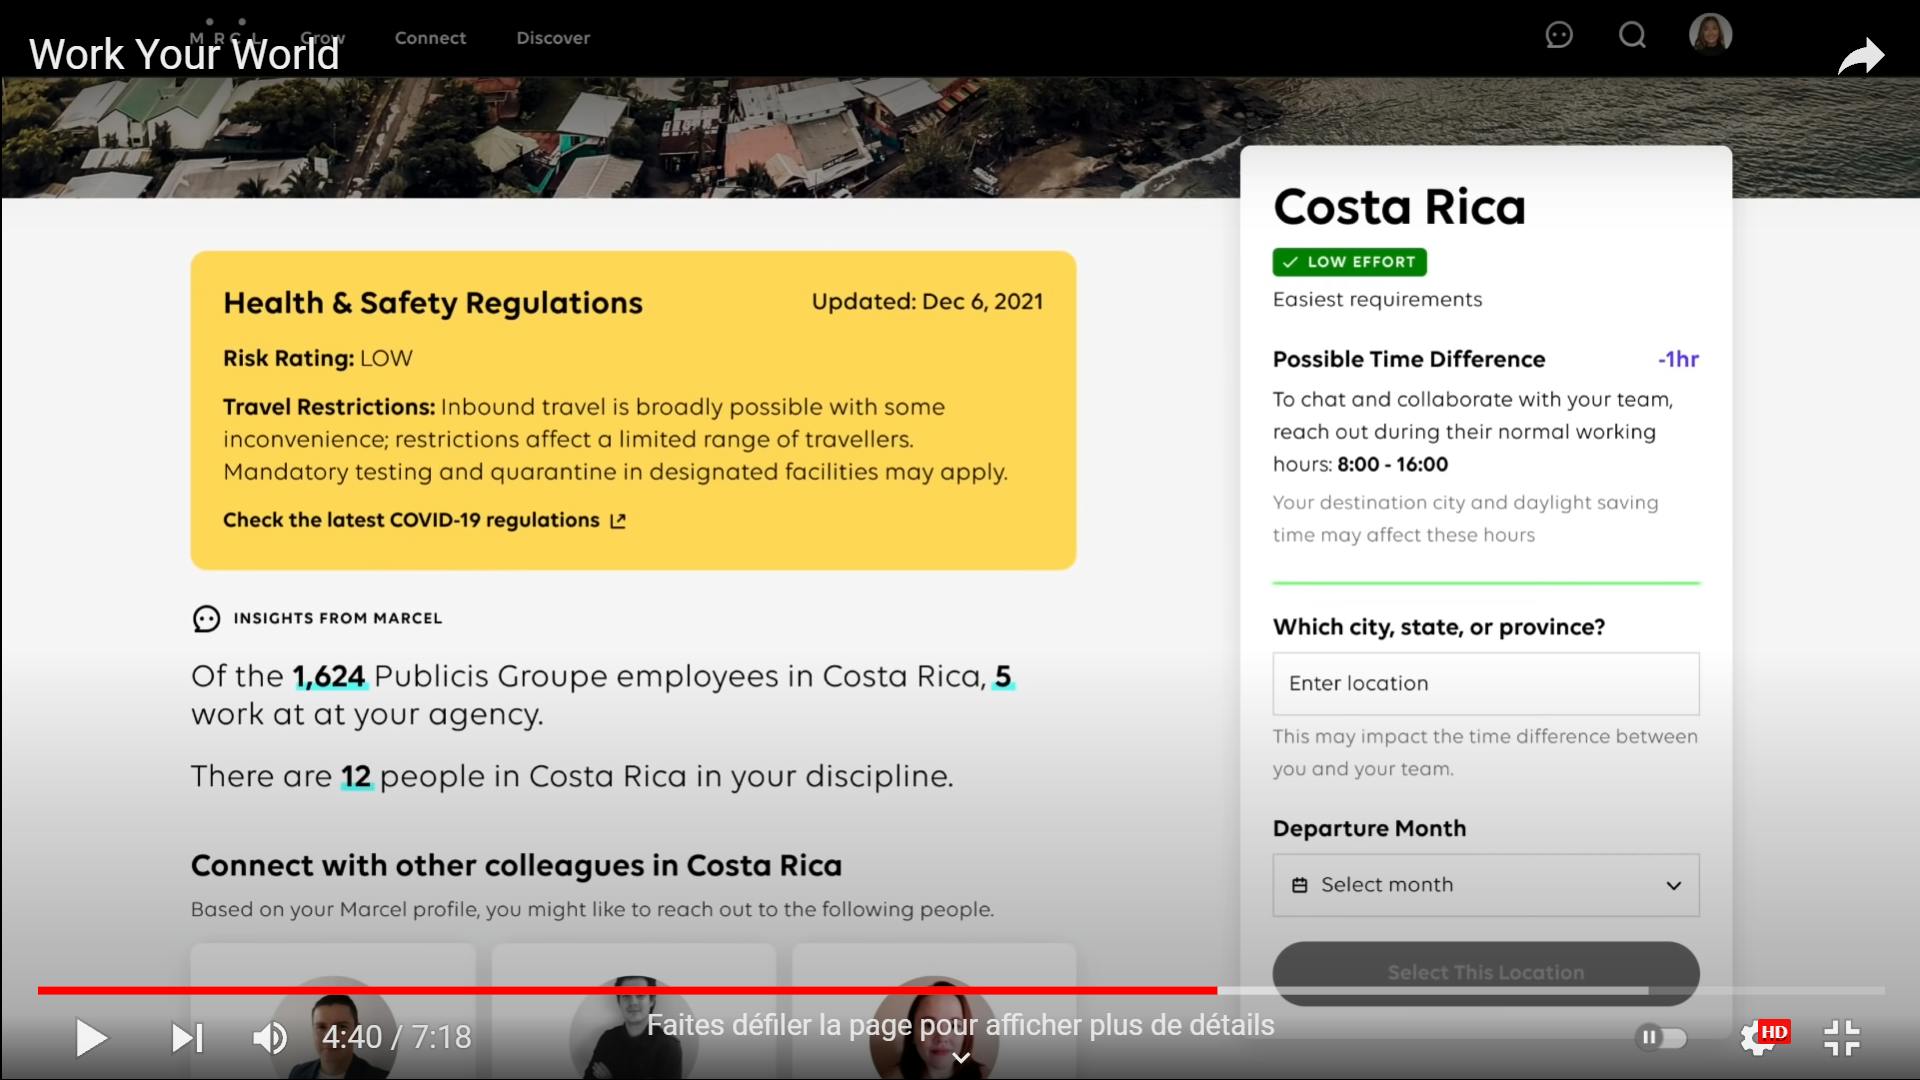This screenshot has height=1080, width=1920.
Task: Exit full screen mode
Action: [1841, 1038]
